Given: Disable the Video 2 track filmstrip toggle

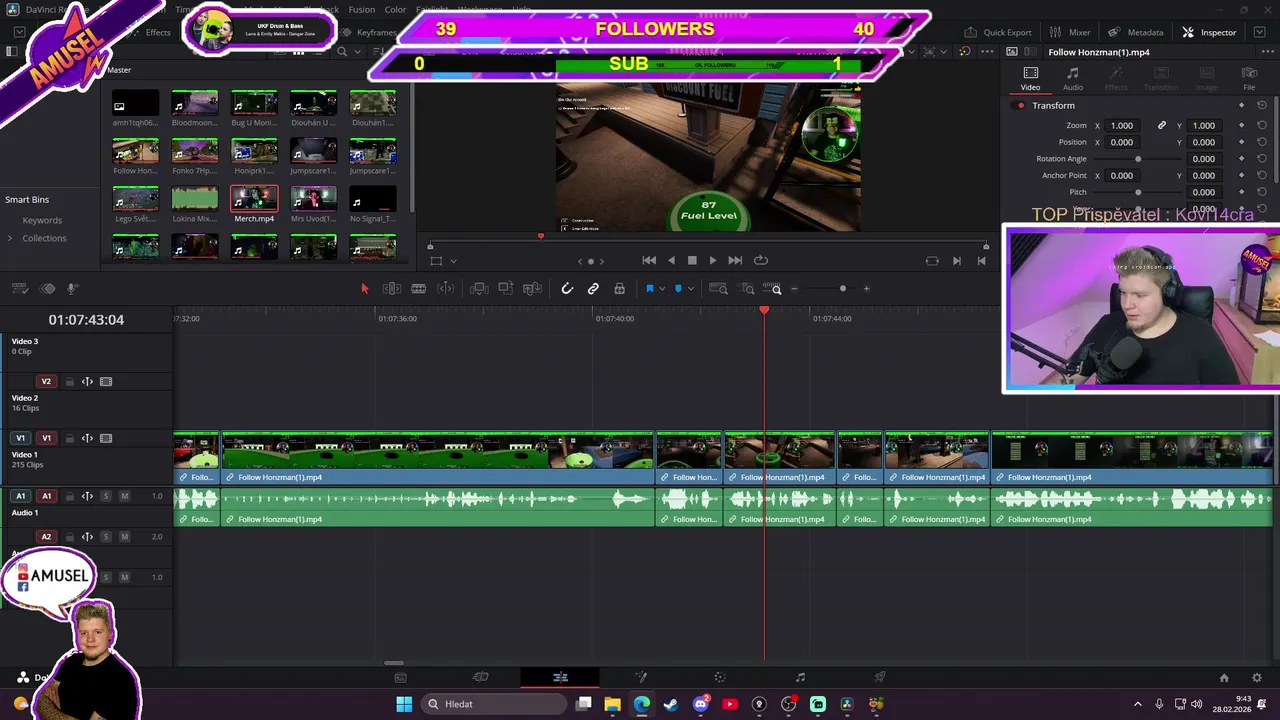Looking at the screenshot, I should tap(106, 381).
